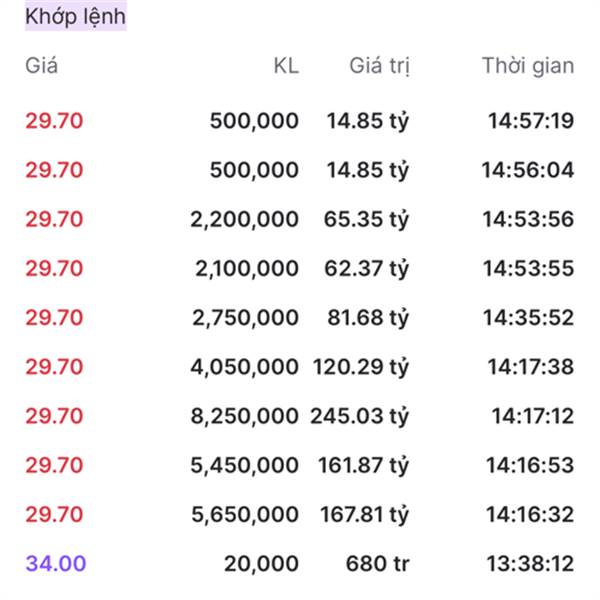The image size is (600, 600).
Task: Click the 8,250,000 volume cell
Action: click(244, 416)
